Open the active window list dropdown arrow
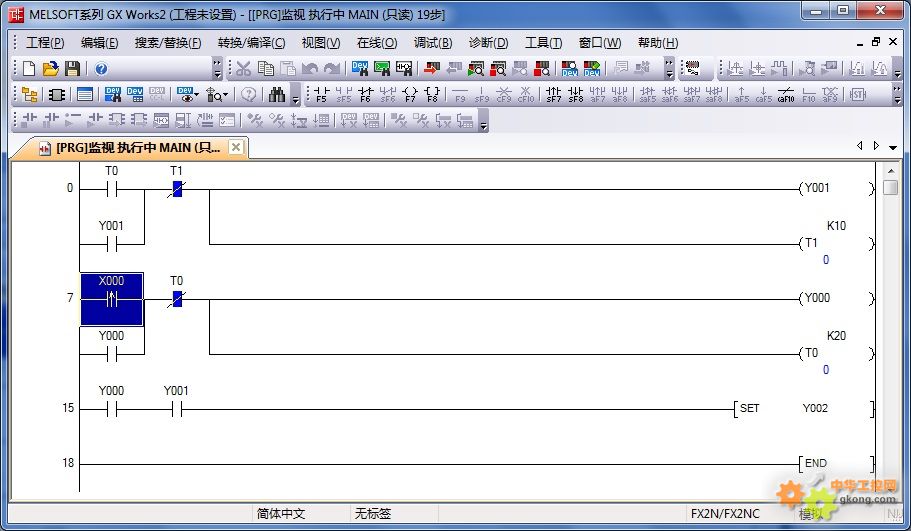The height and width of the screenshot is (531, 911). [x=893, y=147]
